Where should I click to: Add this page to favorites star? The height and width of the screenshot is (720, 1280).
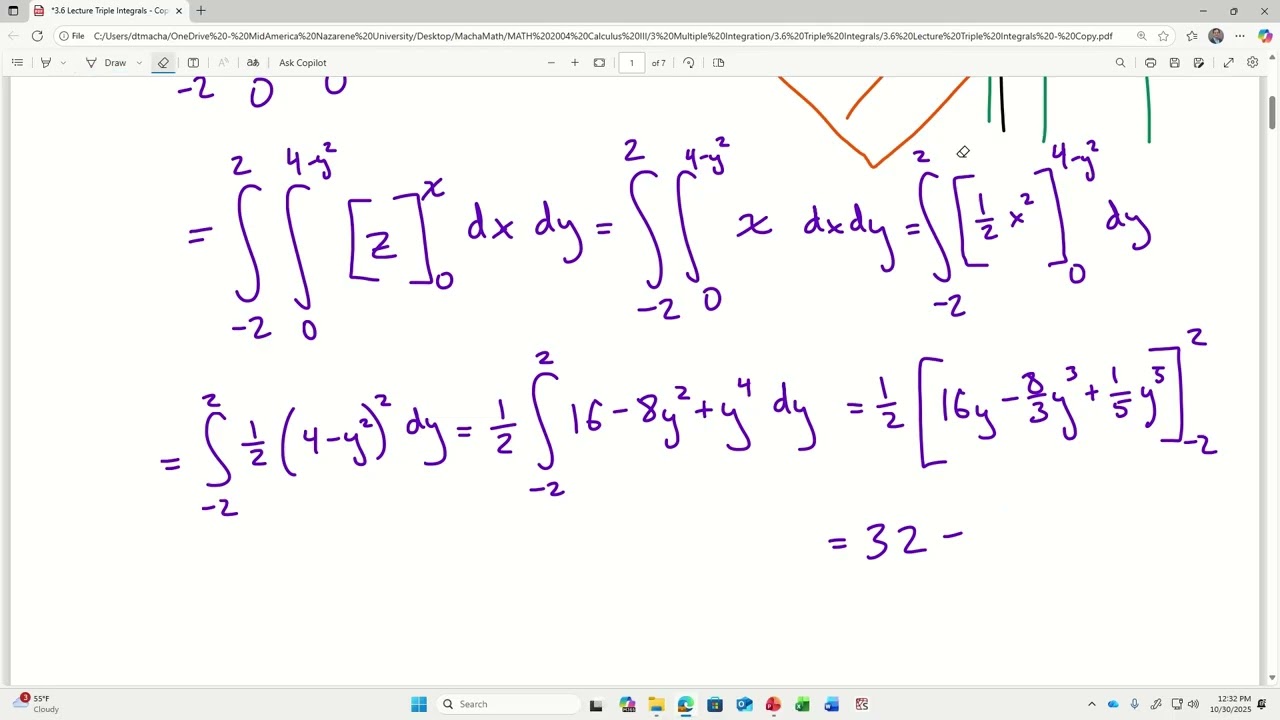1164,36
